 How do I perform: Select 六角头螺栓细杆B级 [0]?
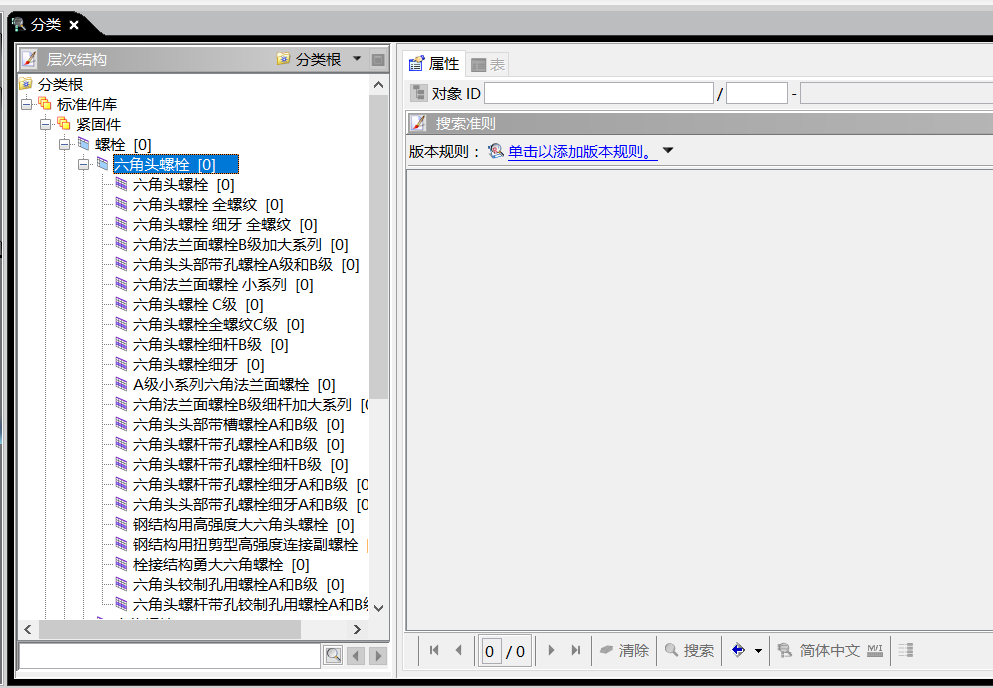coord(210,345)
